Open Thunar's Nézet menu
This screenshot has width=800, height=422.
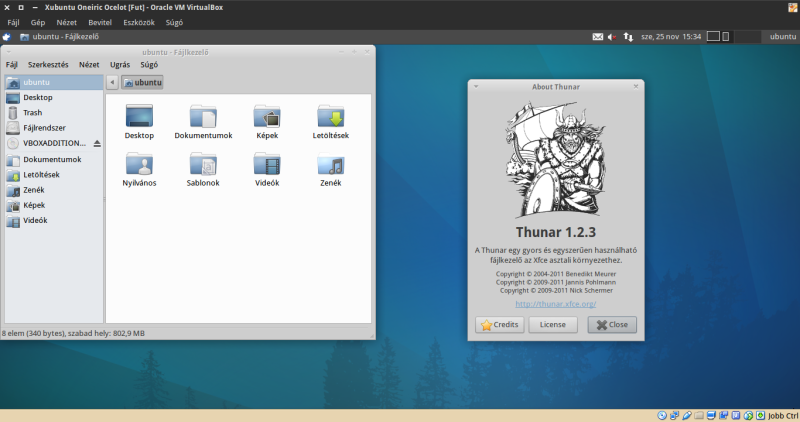pyautogui.click(x=89, y=65)
